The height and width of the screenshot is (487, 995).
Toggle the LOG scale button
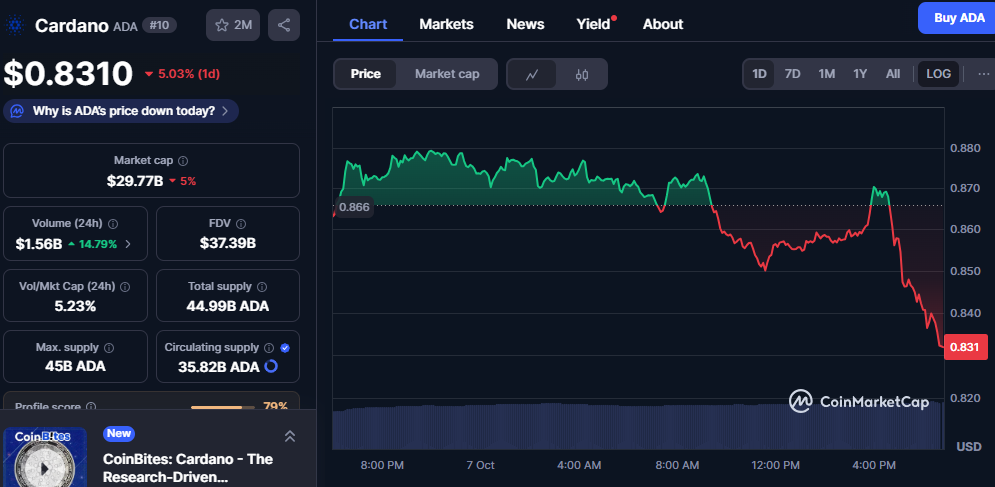pos(939,74)
